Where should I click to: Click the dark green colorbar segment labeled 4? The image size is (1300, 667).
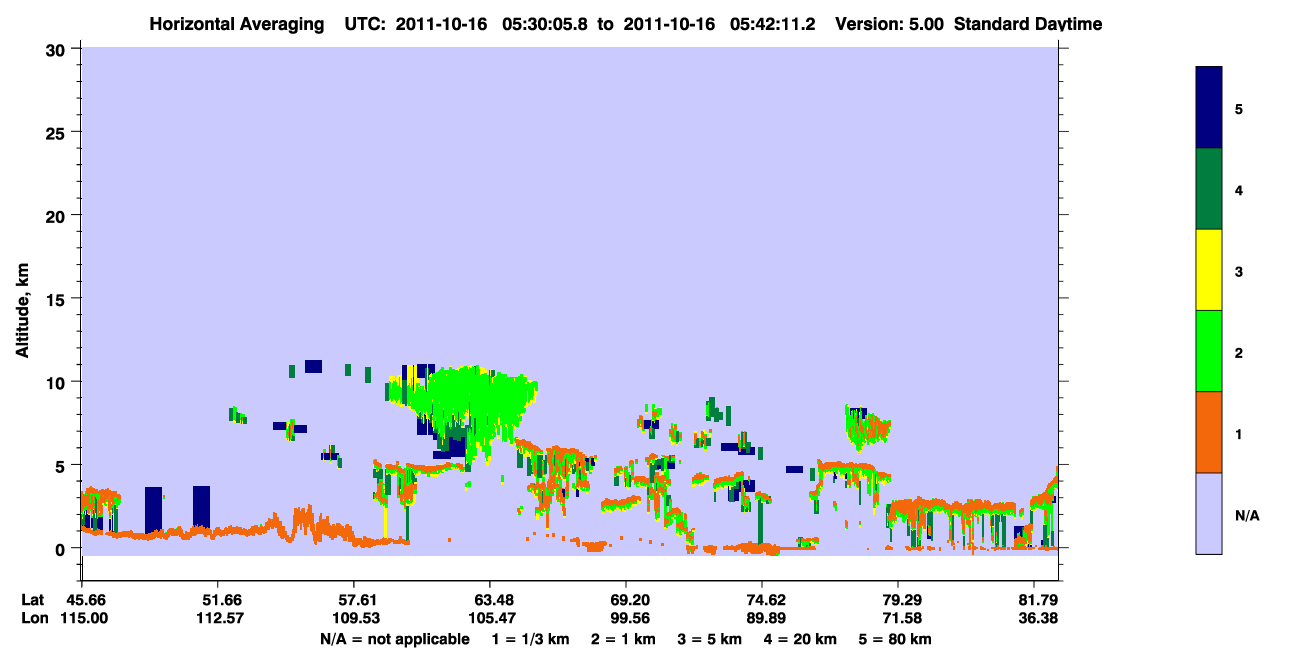(x=1209, y=189)
